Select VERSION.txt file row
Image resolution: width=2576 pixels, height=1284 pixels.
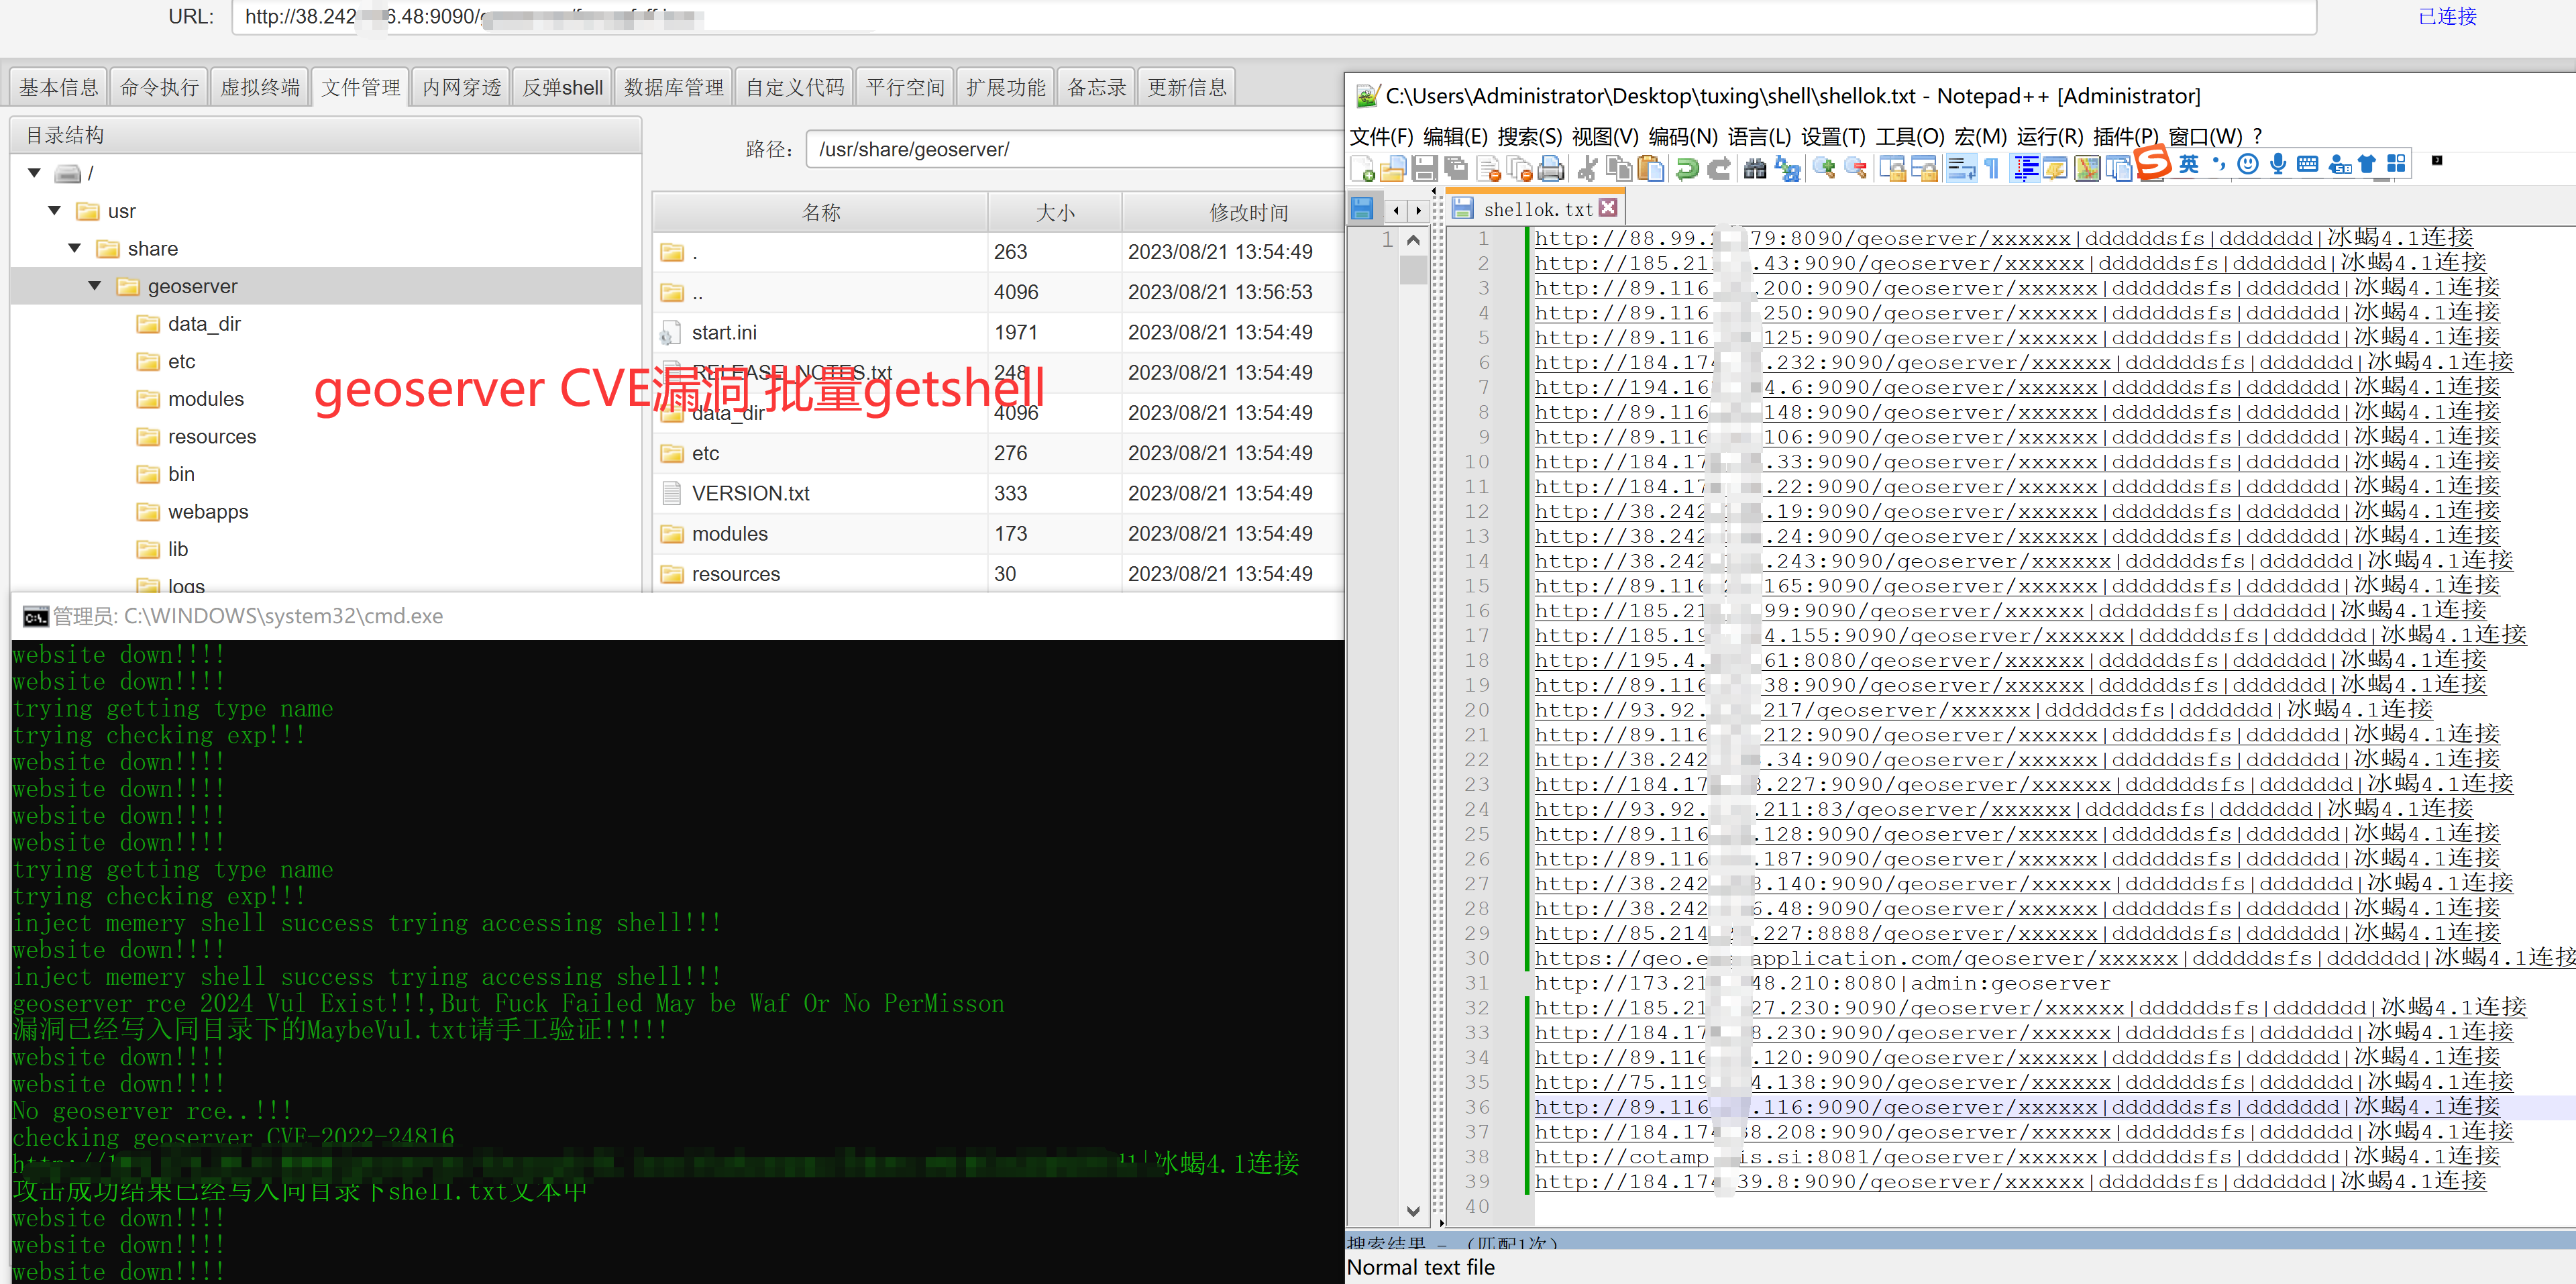point(997,493)
